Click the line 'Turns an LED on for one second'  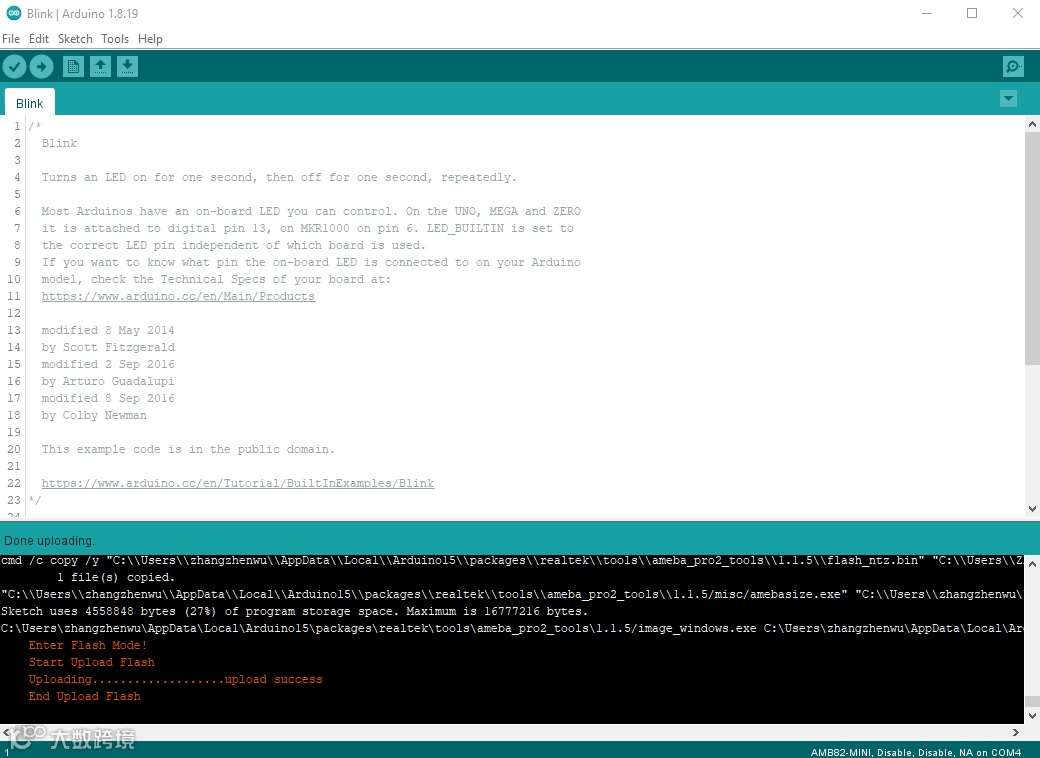point(279,177)
